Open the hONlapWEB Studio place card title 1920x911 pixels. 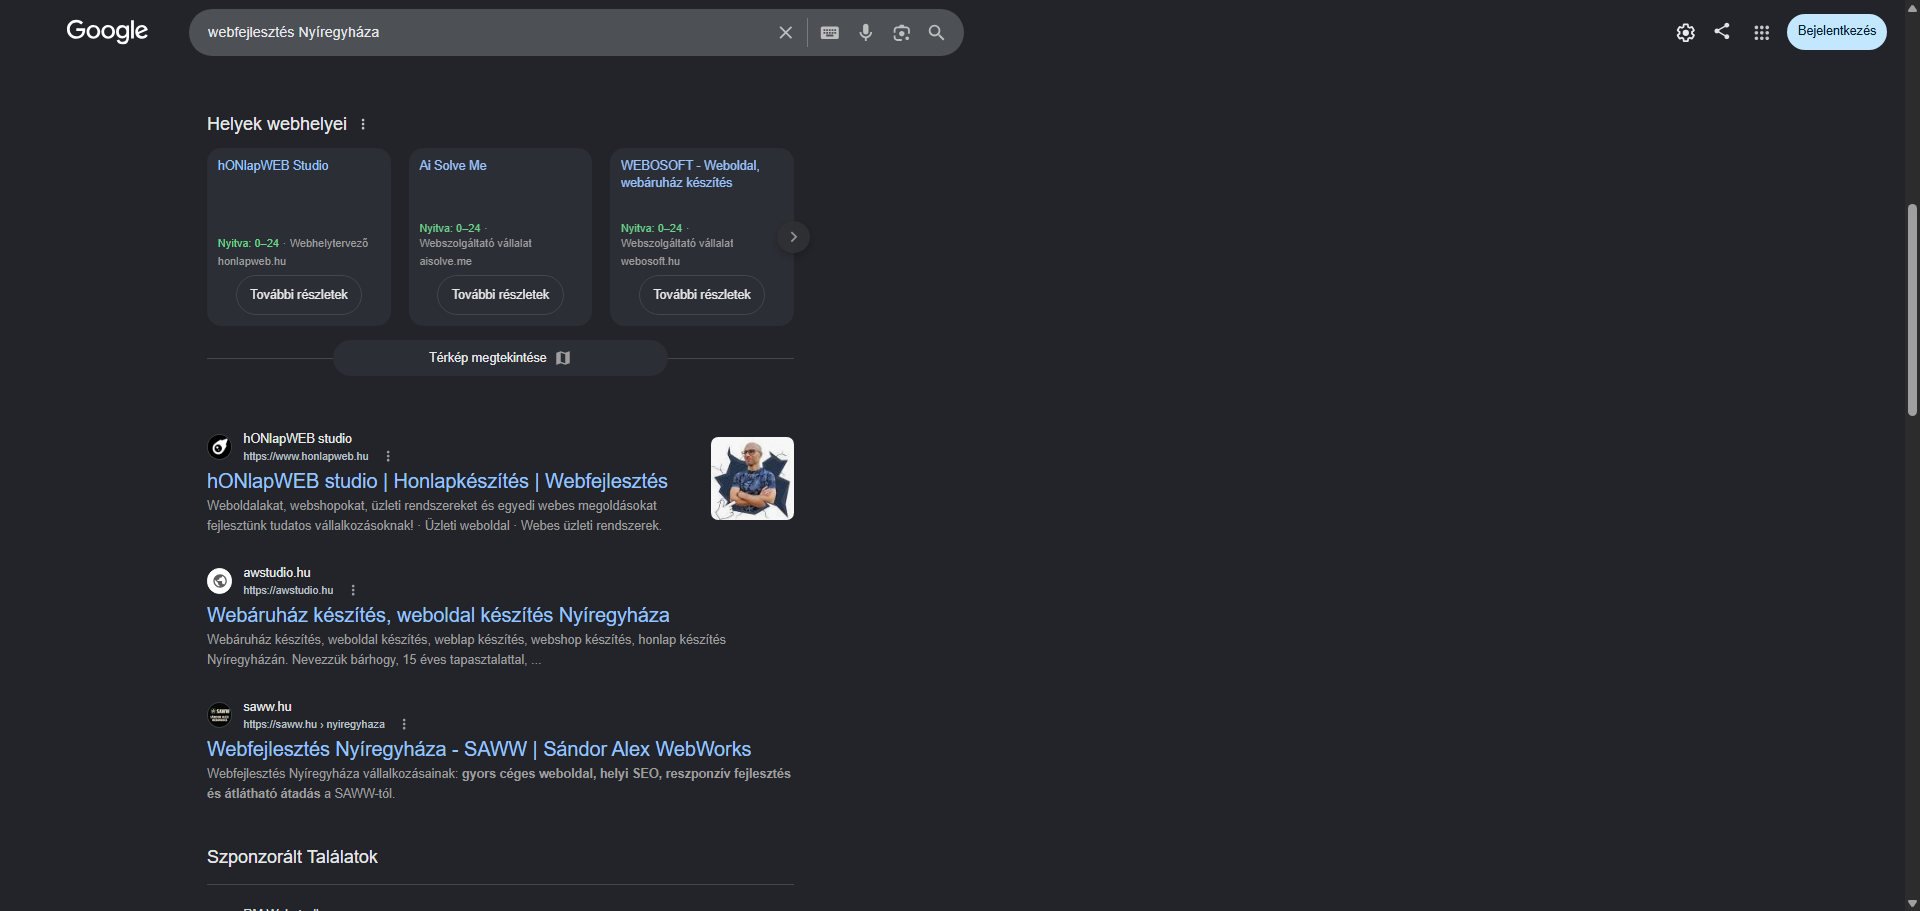click(x=273, y=166)
